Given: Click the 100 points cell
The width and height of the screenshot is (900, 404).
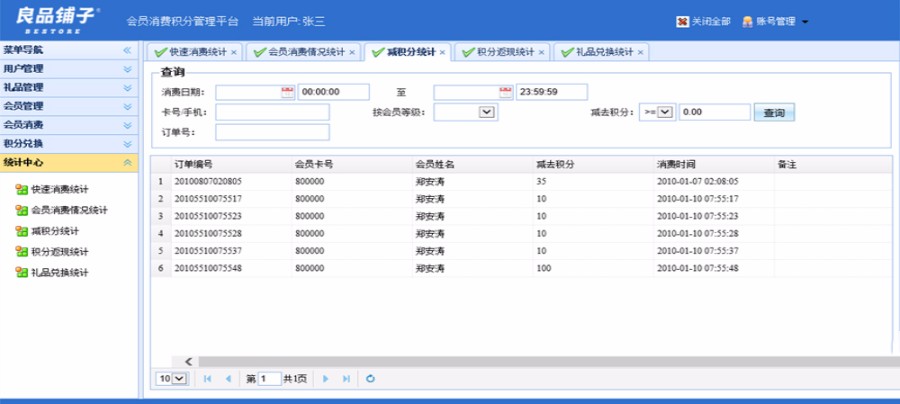Looking at the screenshot, I should (593, 268).
